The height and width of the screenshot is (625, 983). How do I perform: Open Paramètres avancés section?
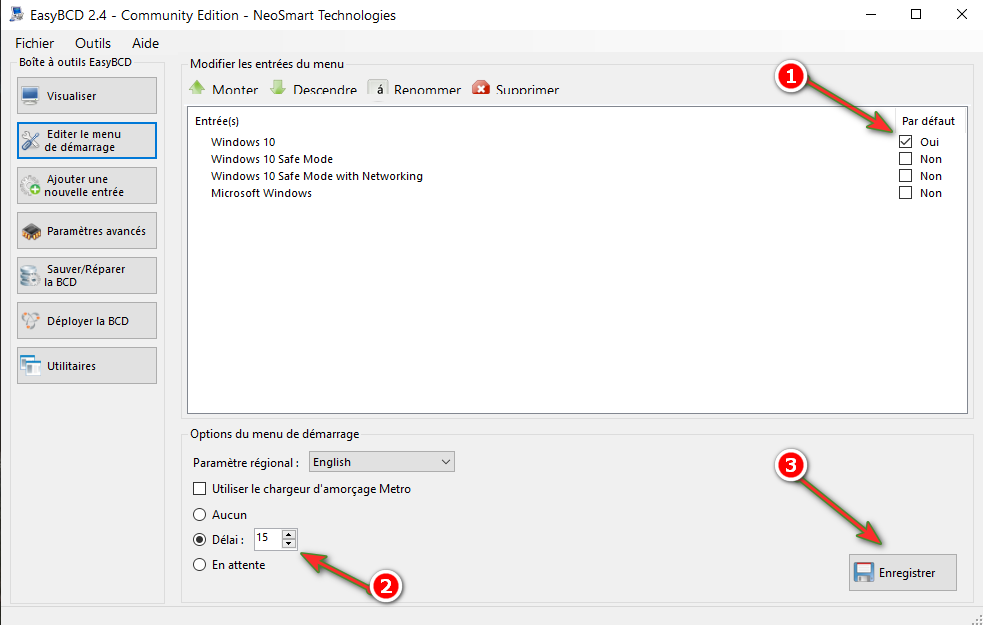87,231
